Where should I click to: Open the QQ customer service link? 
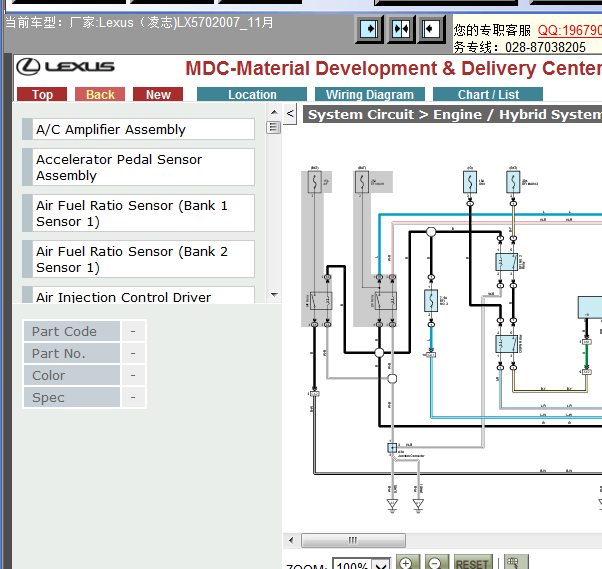(x=570, y=30)
